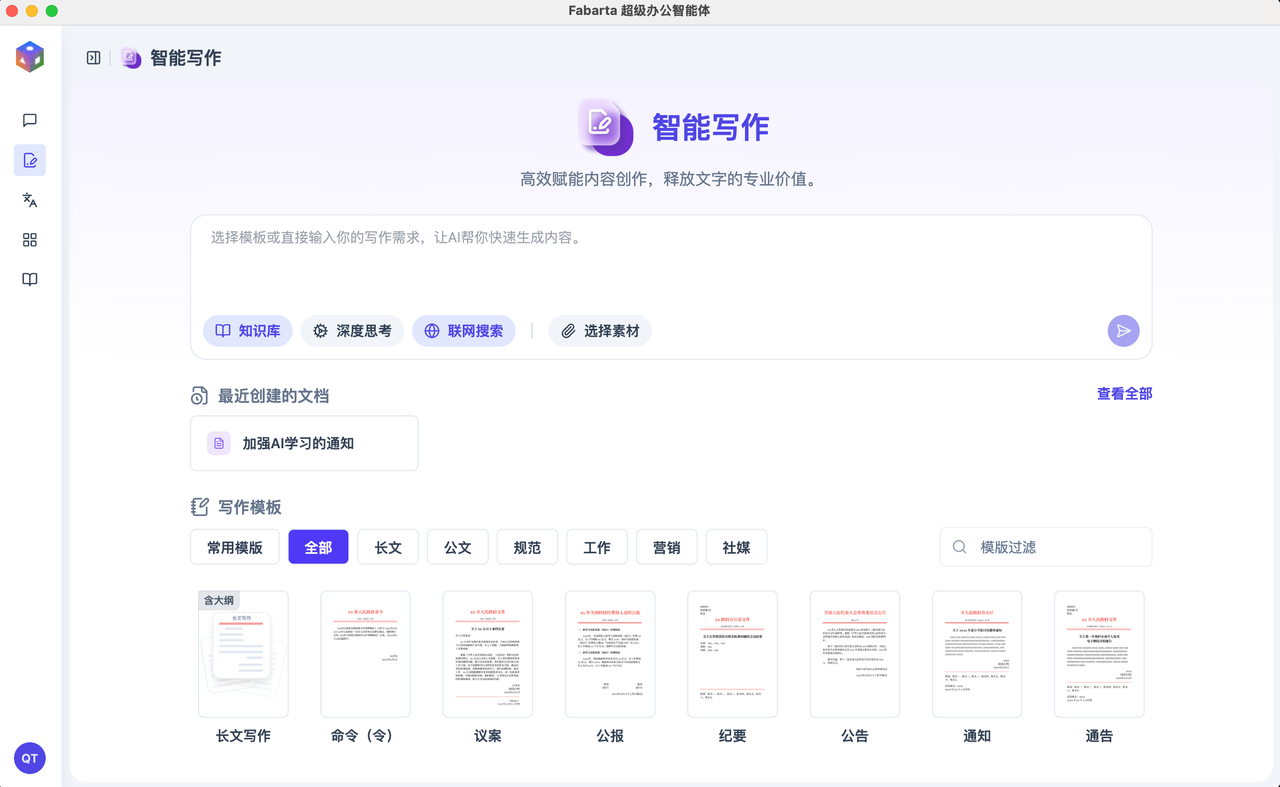
Task: Click the Fabarta logo icon
Action: tap(30, 57)
